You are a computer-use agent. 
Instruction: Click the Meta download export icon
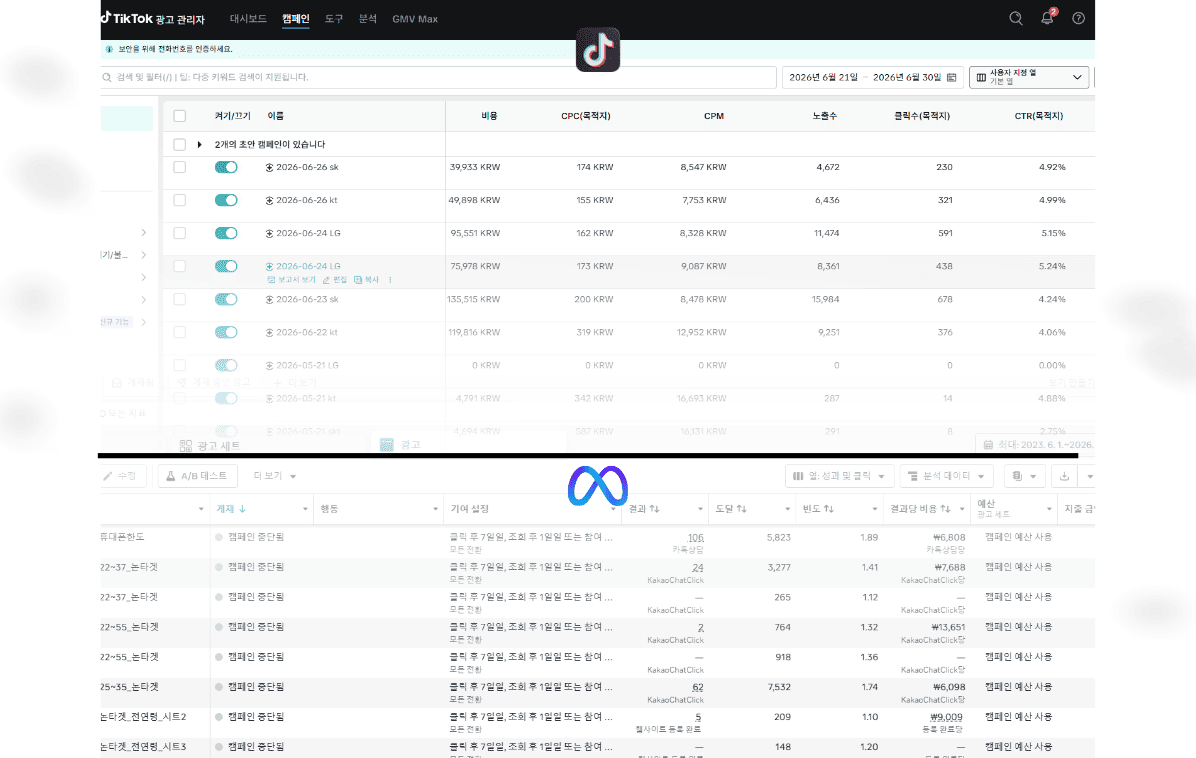pyautogui.click(x=1064, y=476)
